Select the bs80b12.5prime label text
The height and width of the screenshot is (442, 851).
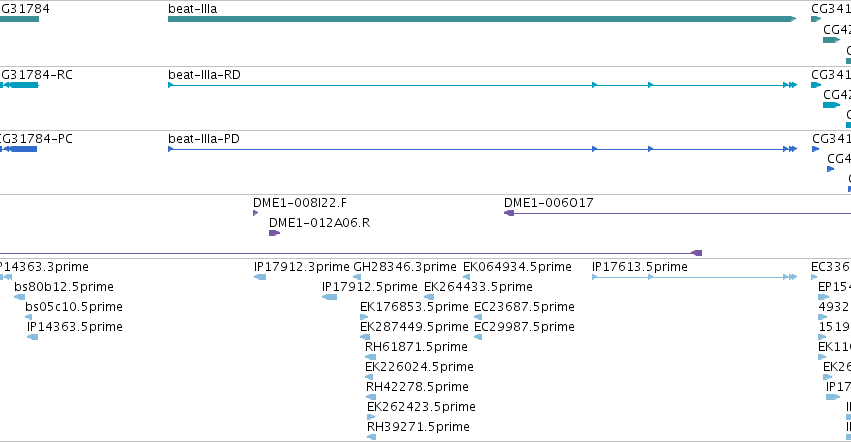pos(64,287)
